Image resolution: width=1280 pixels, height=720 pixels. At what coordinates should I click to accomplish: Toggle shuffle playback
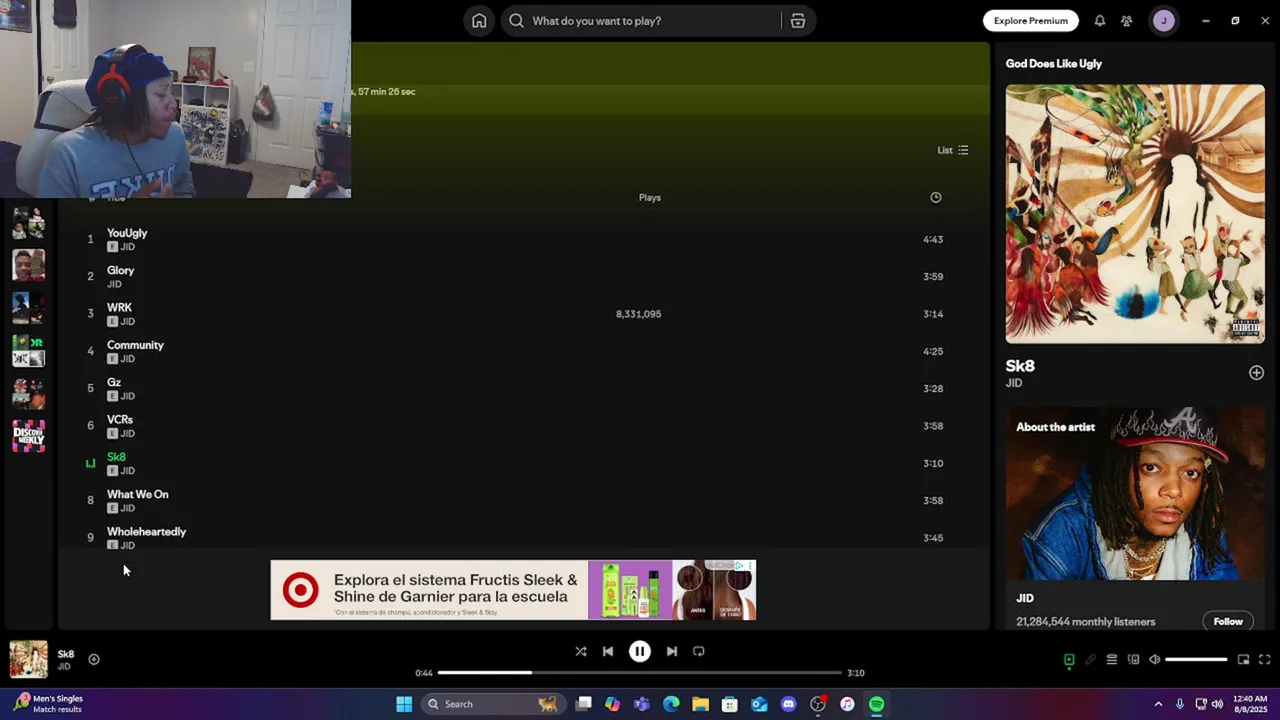click(581, 652)
